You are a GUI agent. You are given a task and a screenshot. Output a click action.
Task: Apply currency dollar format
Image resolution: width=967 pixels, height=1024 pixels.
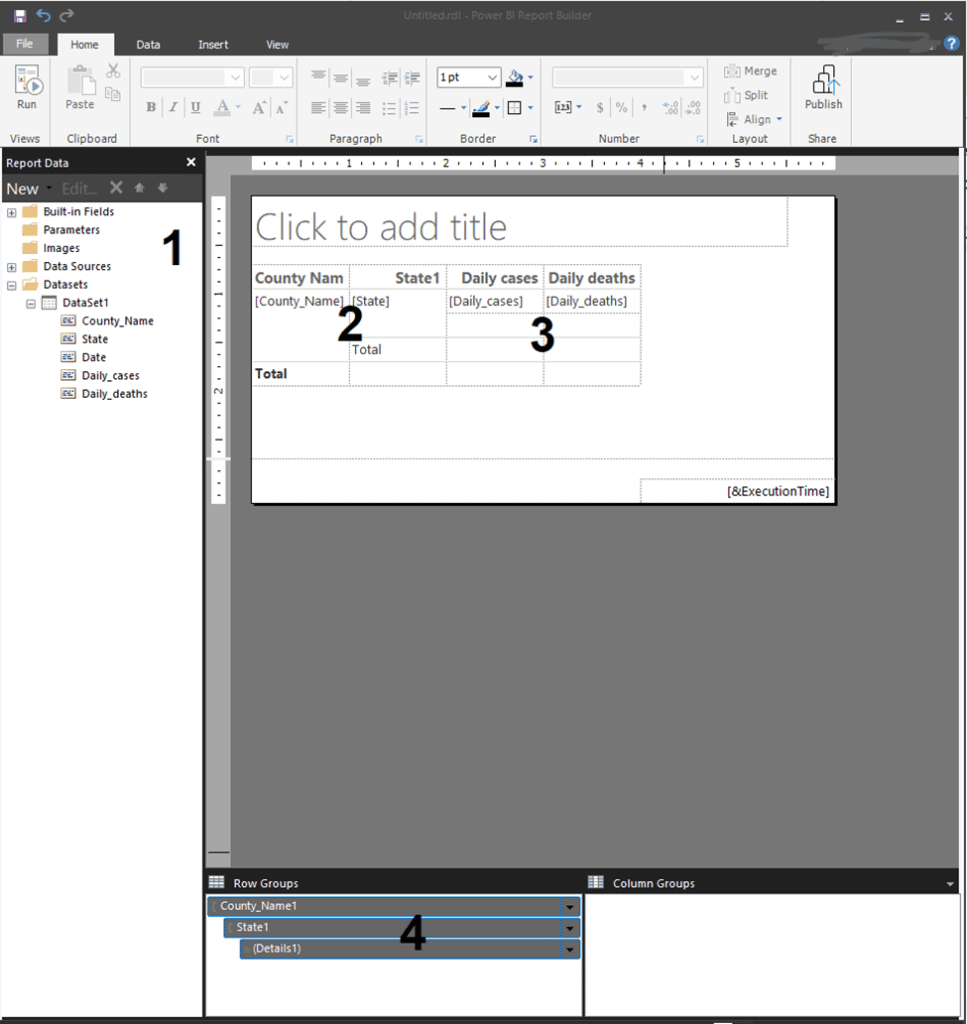(599, 108)
